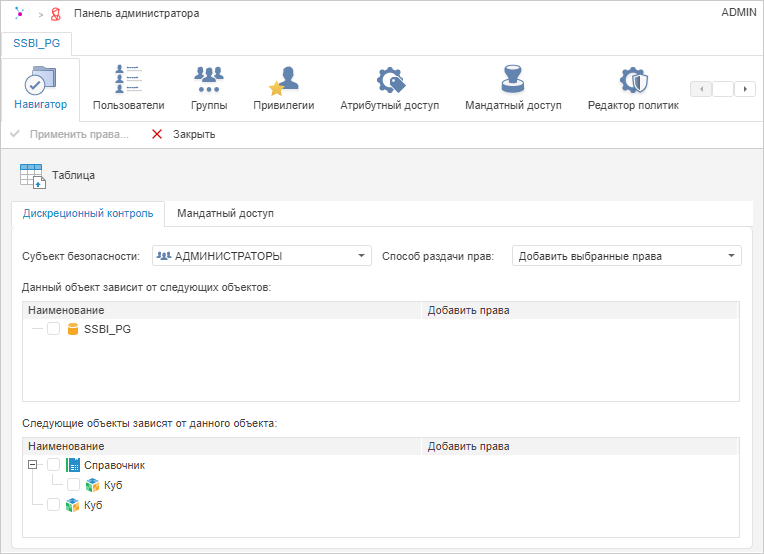Click the Закрыть (Close) button
Viewport: 764px width, 554px height.
[183, 134]
